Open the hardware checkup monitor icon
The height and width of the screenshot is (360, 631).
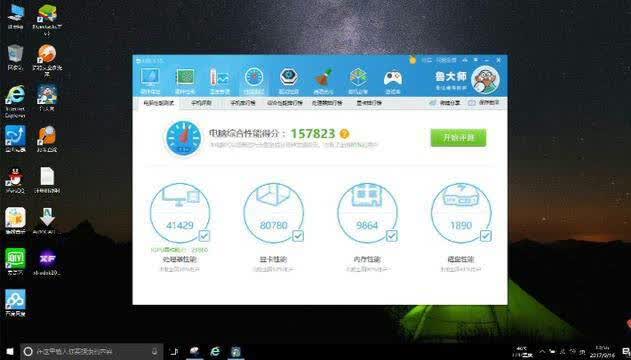click(150, 80)
